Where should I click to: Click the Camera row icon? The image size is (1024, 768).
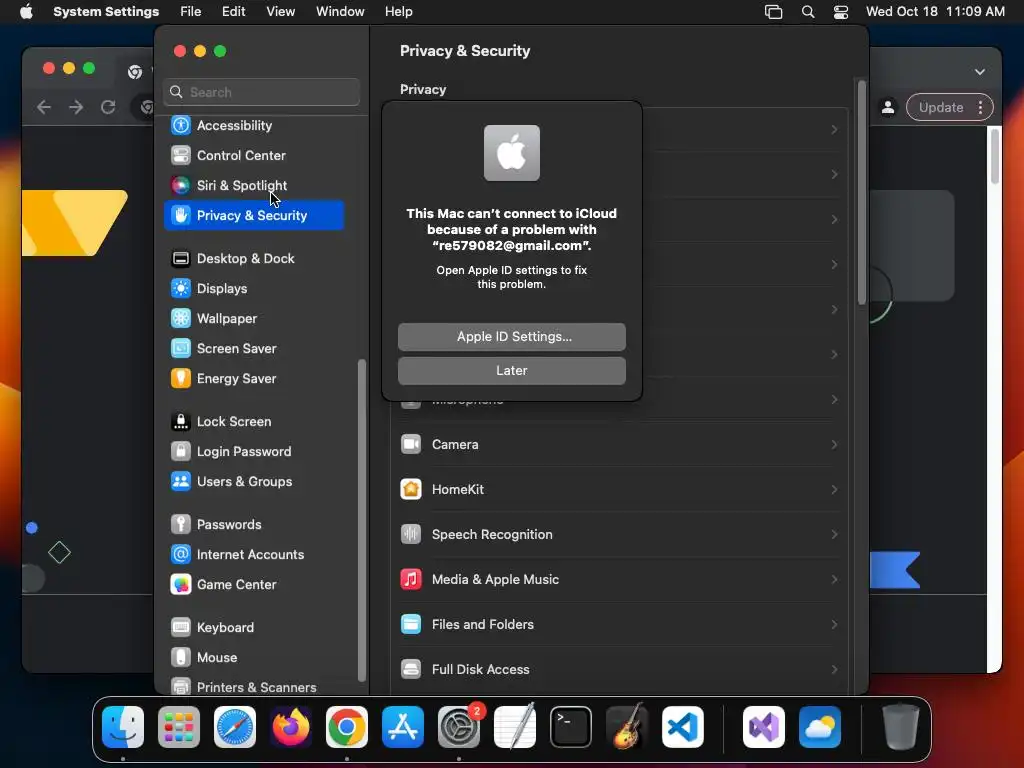pyautogui.click(x=411, y=445)
